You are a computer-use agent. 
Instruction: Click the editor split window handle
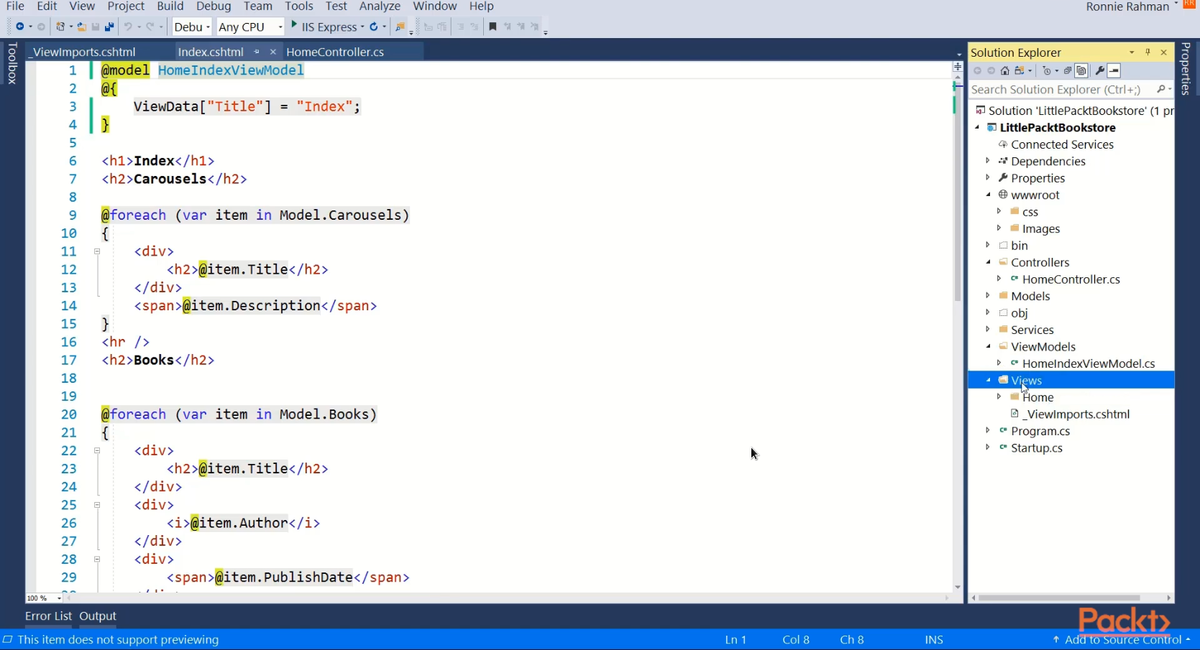[958, 67]
